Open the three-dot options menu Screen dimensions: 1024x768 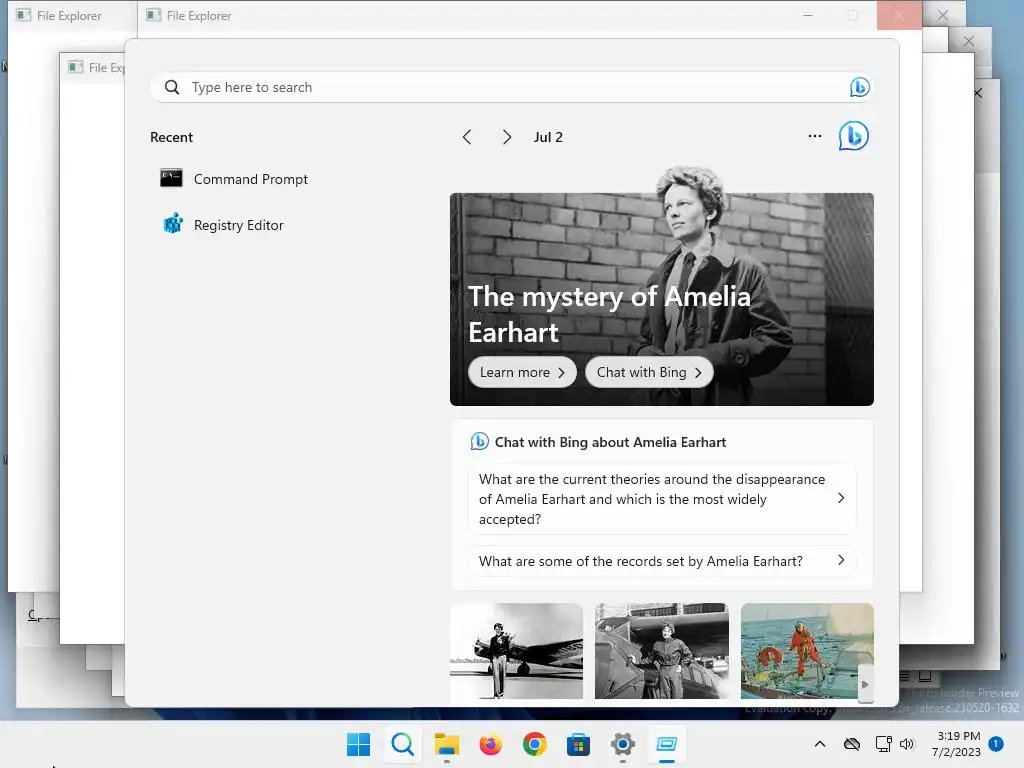[814, 136]
